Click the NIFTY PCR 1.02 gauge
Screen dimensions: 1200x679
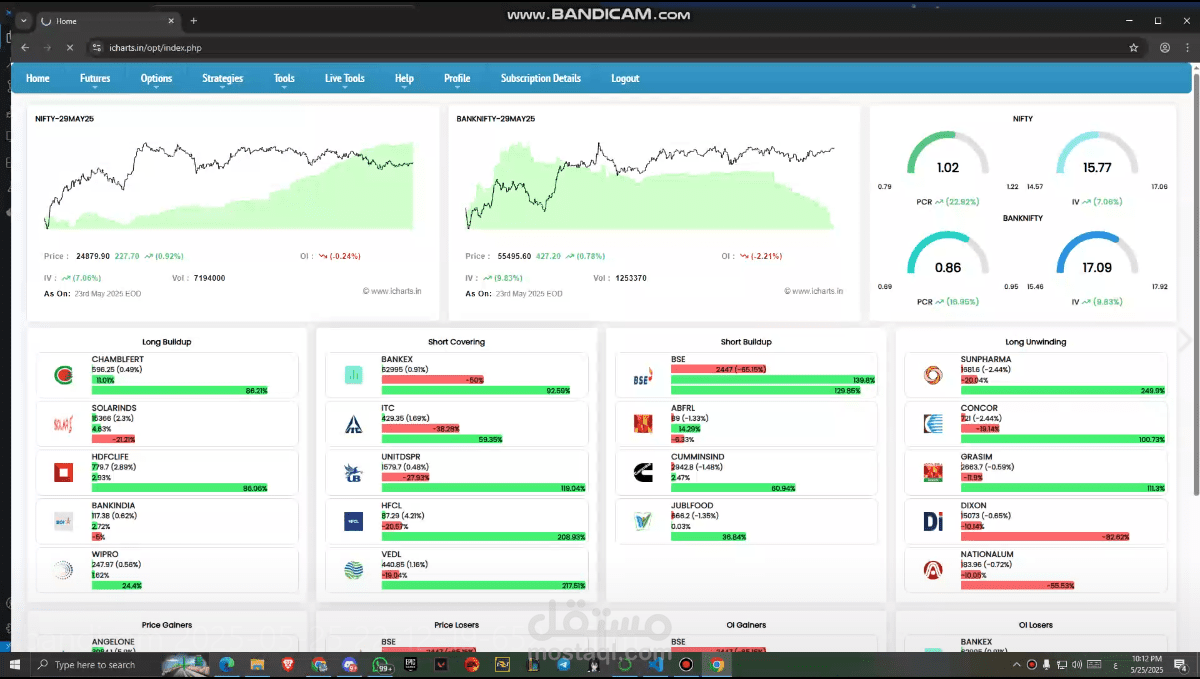pos(948,155)
